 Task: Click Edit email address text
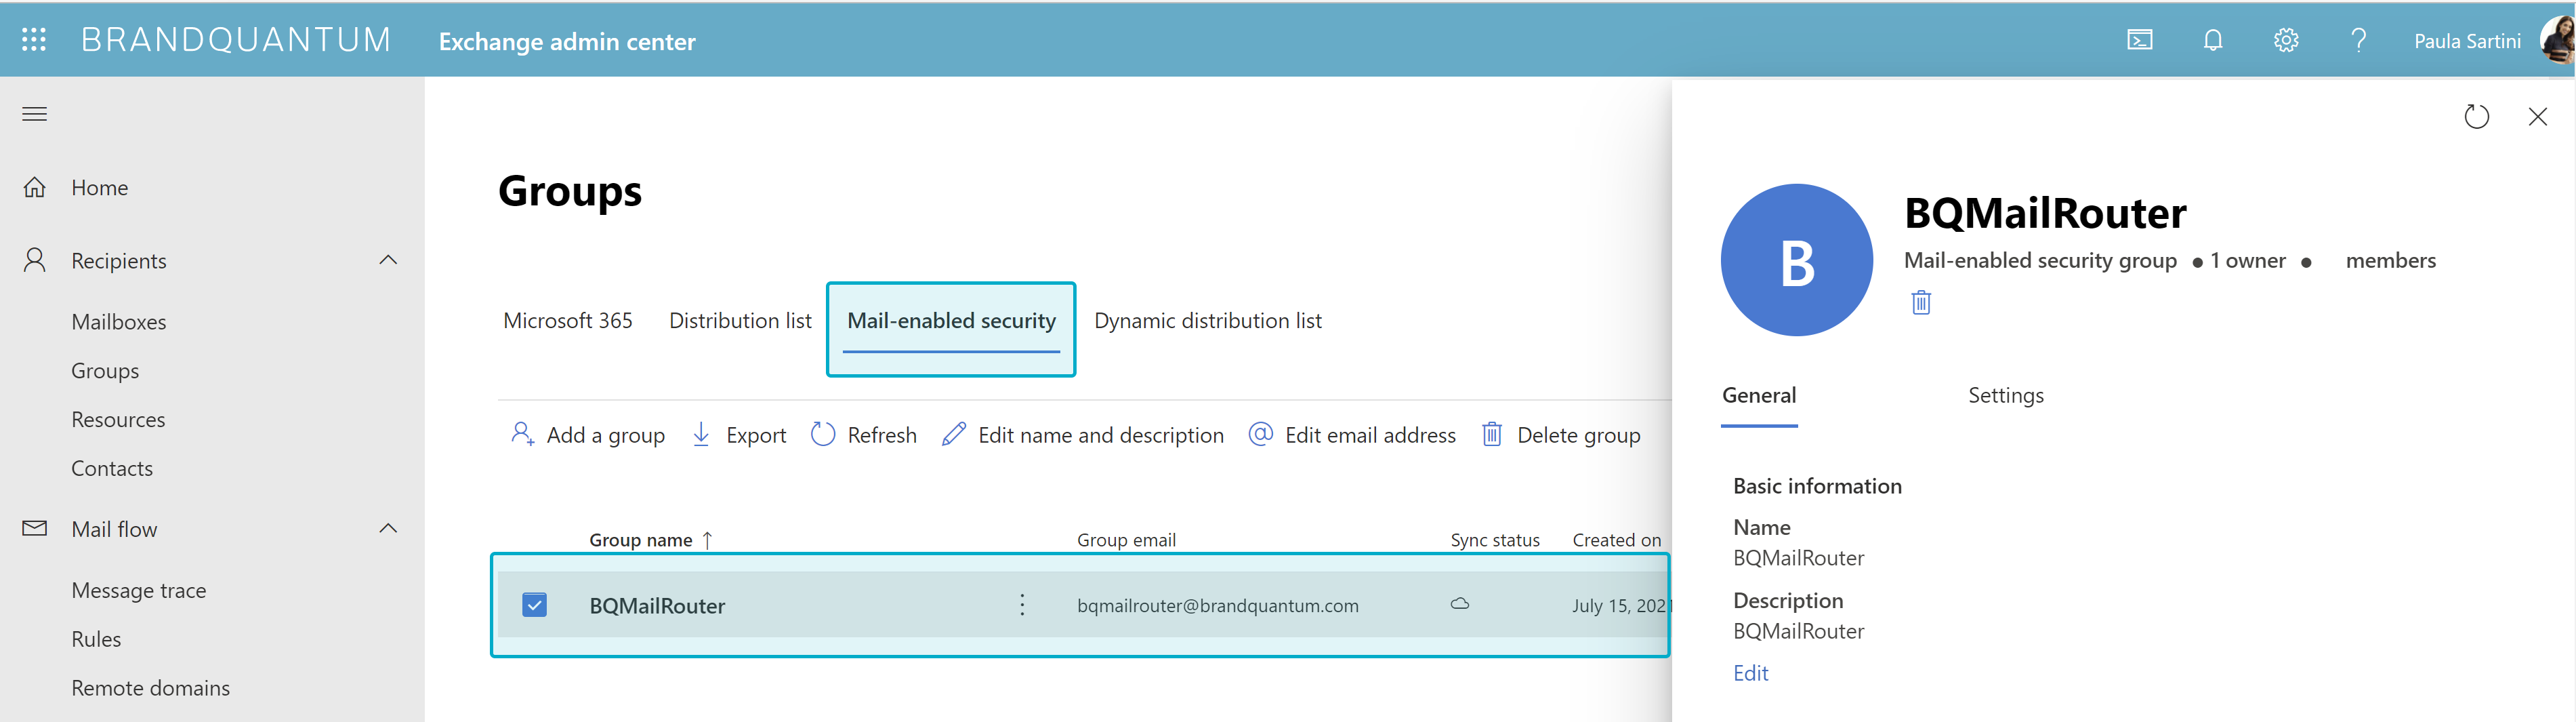(1370, 436)
